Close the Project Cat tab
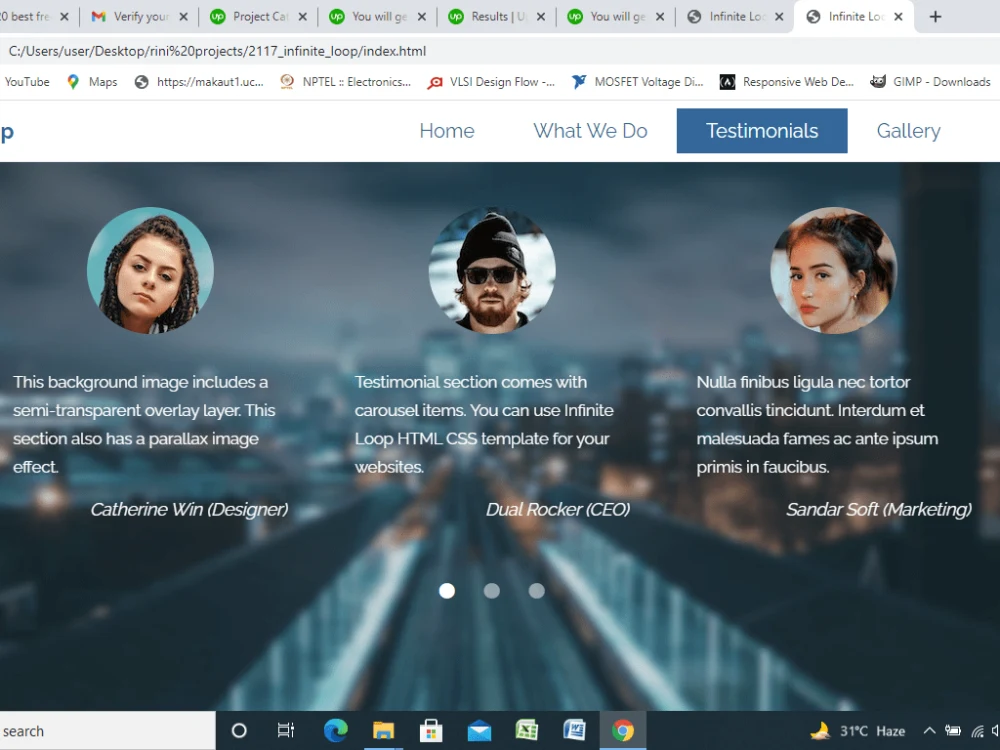 coord(303,17)
